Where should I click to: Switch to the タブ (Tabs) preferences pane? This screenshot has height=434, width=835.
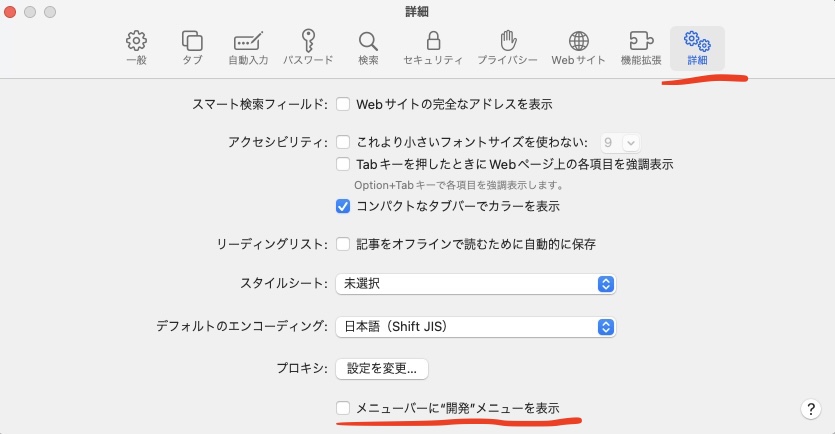192,47
